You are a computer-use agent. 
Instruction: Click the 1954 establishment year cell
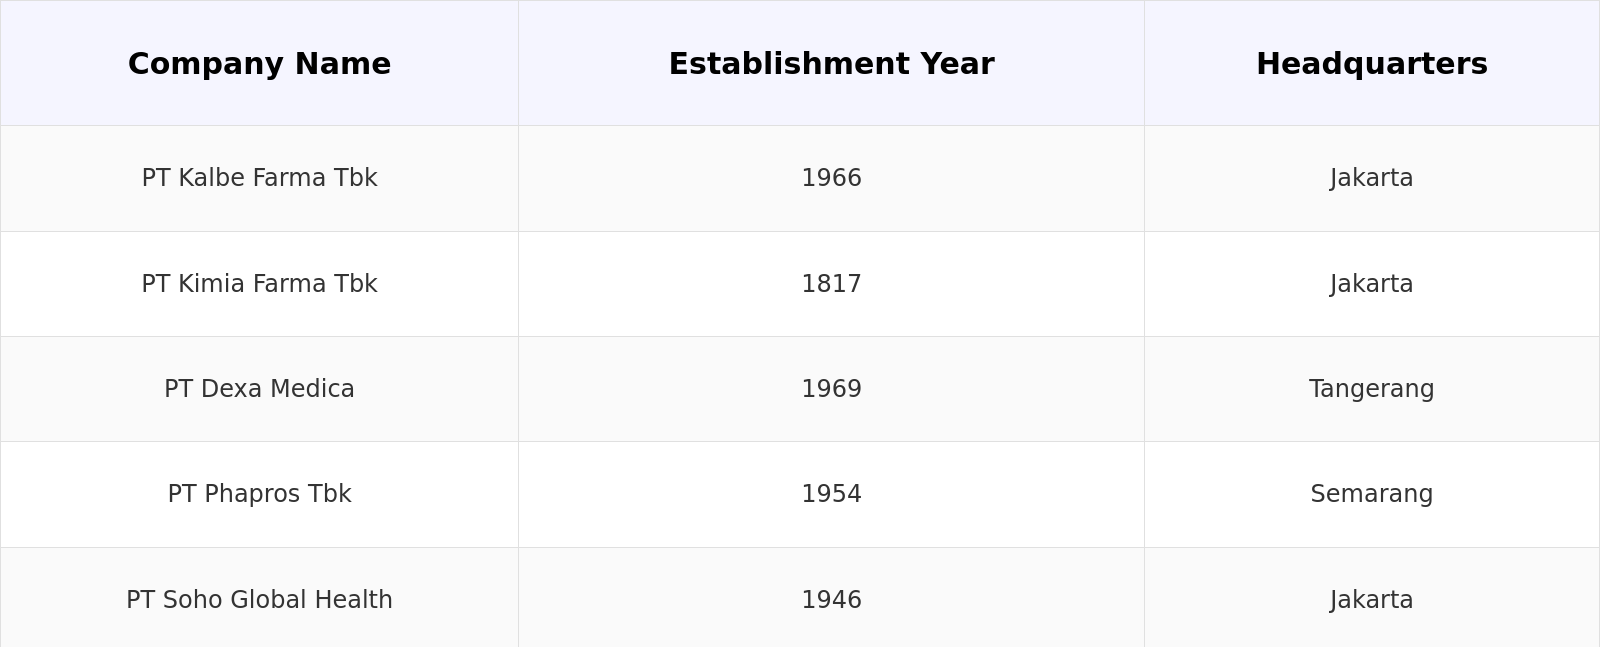[831, 494]
